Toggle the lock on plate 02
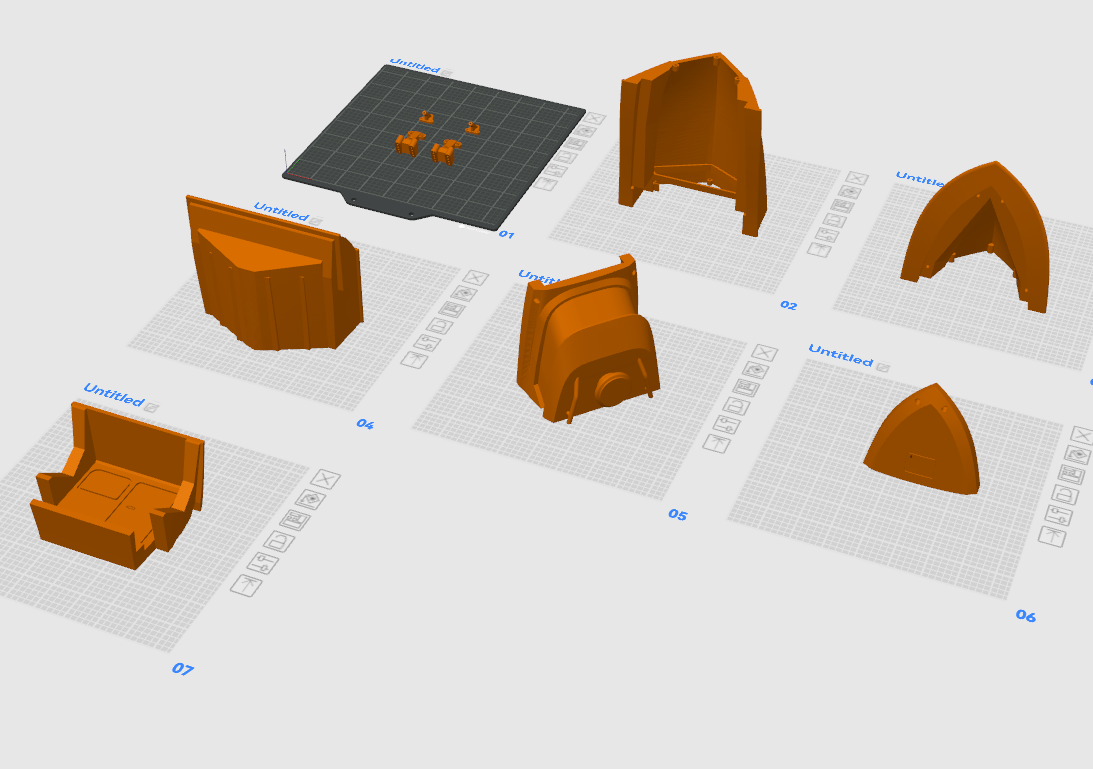1093x769 pixels. 834,220
